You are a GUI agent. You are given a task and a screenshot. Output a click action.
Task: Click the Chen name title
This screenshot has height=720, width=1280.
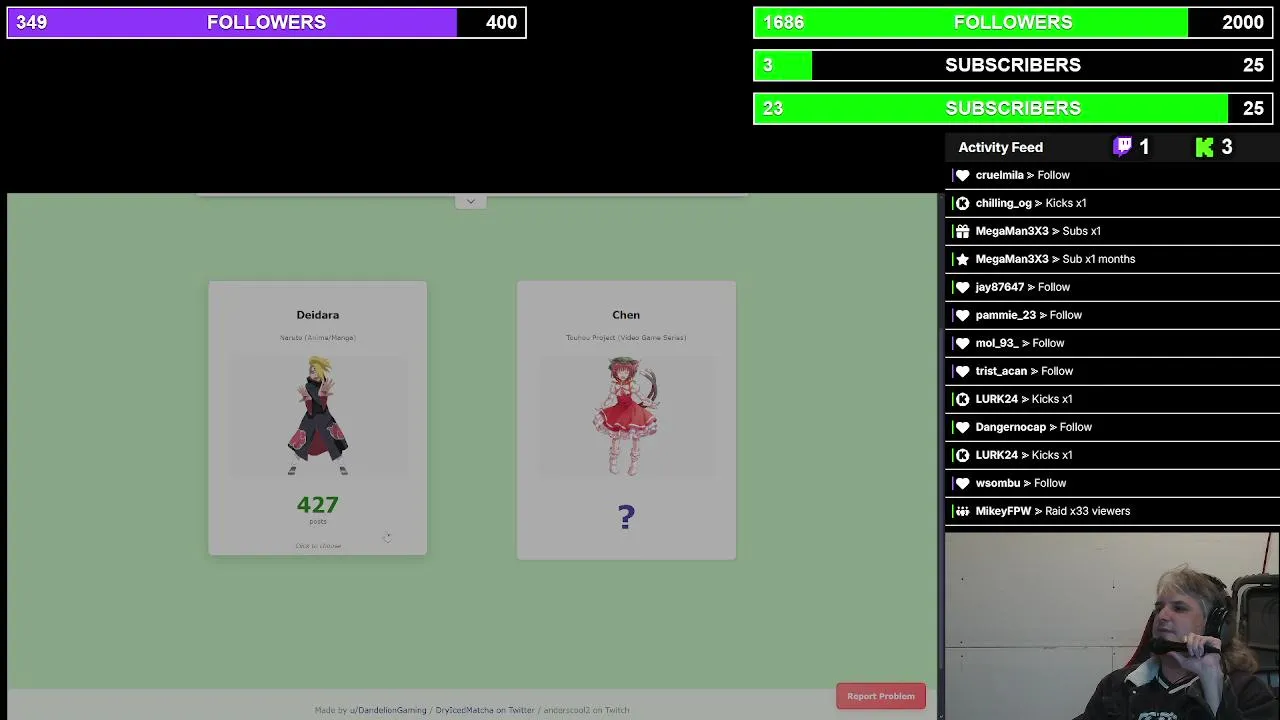tap(626, 315)
